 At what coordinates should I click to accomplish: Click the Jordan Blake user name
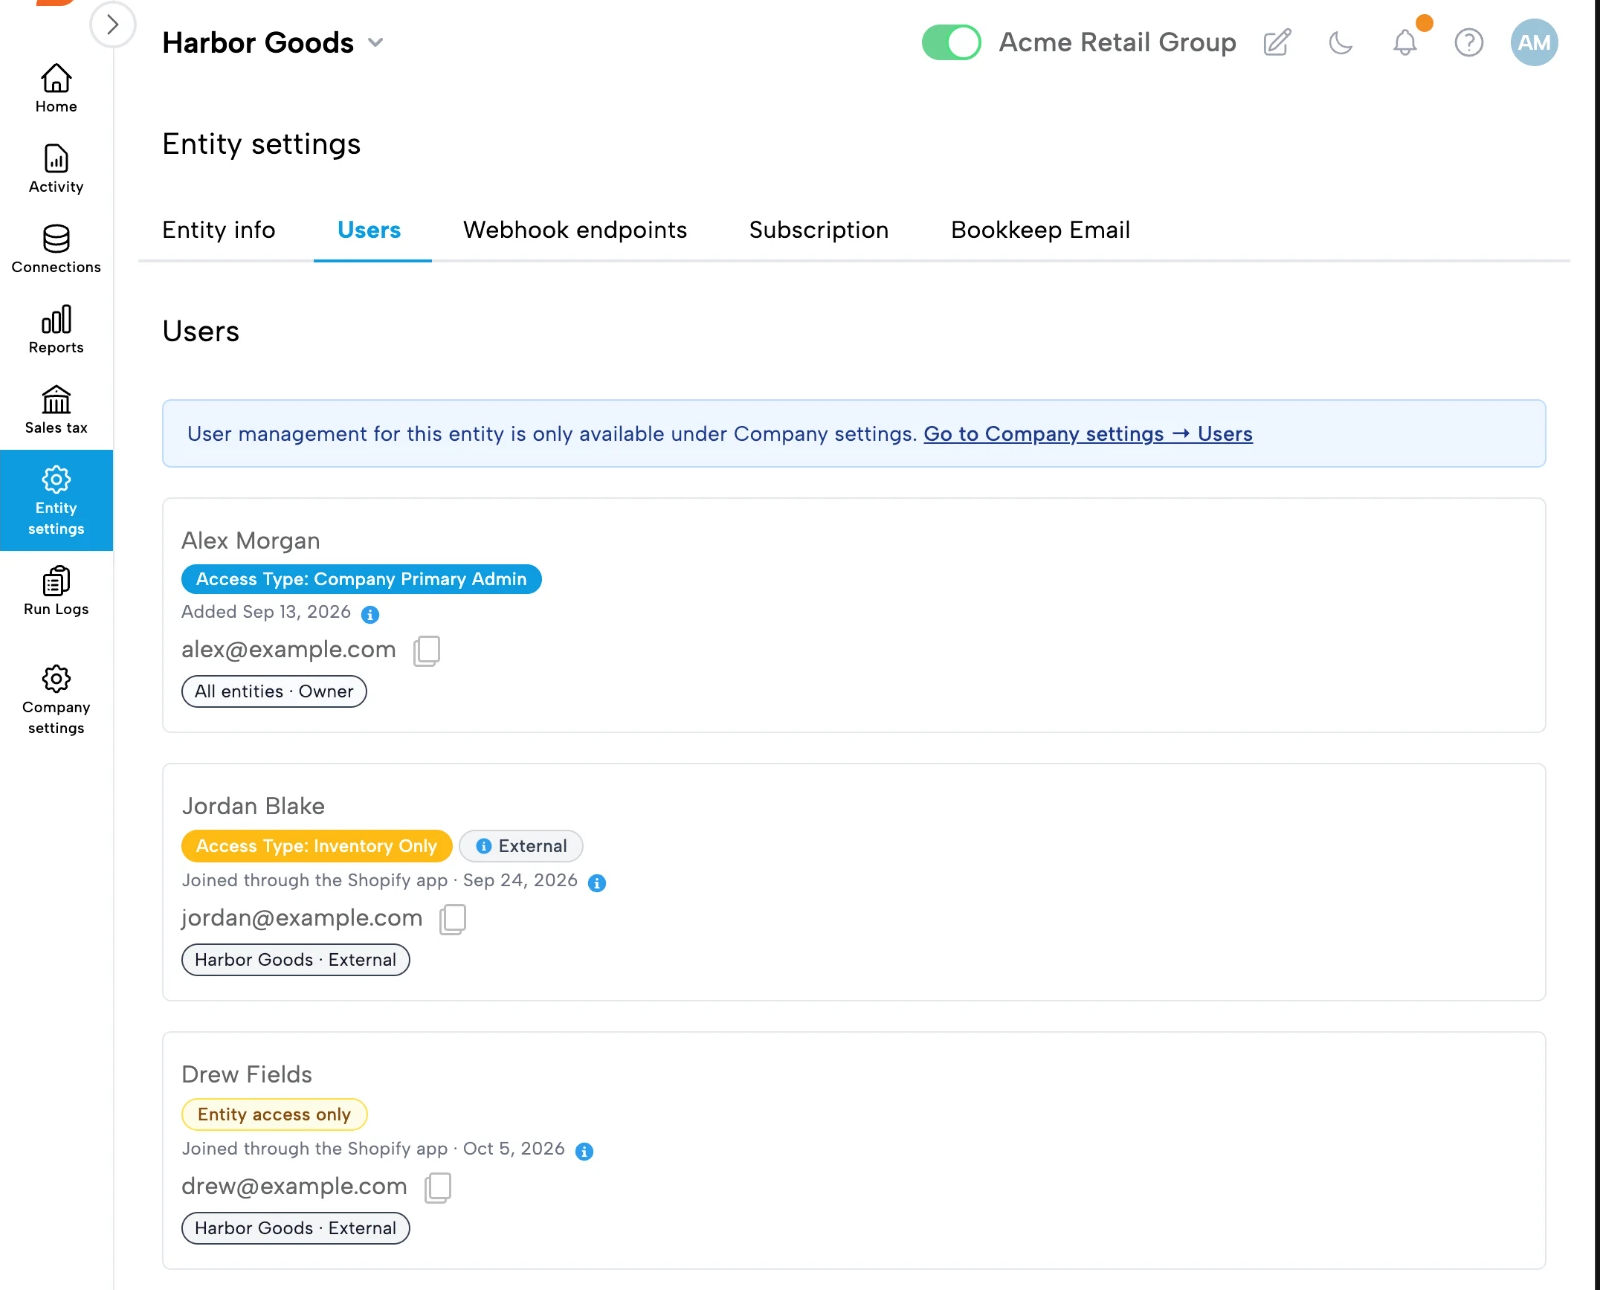(253, 806)
